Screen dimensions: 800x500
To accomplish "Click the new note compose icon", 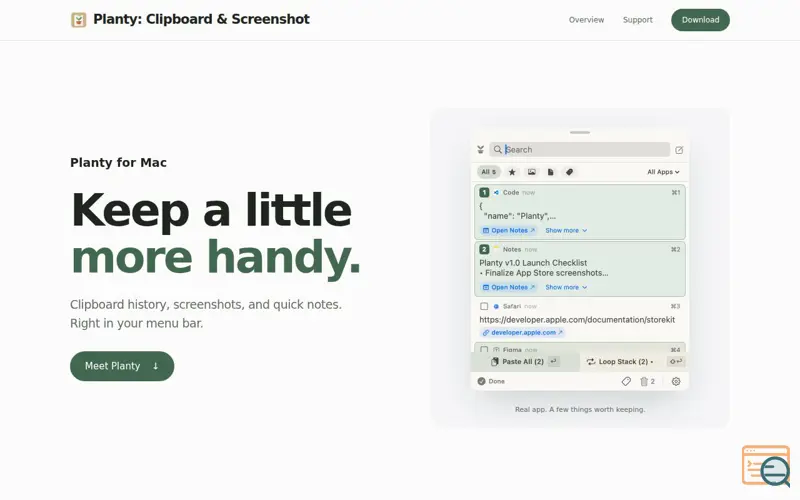I will 679,150.
